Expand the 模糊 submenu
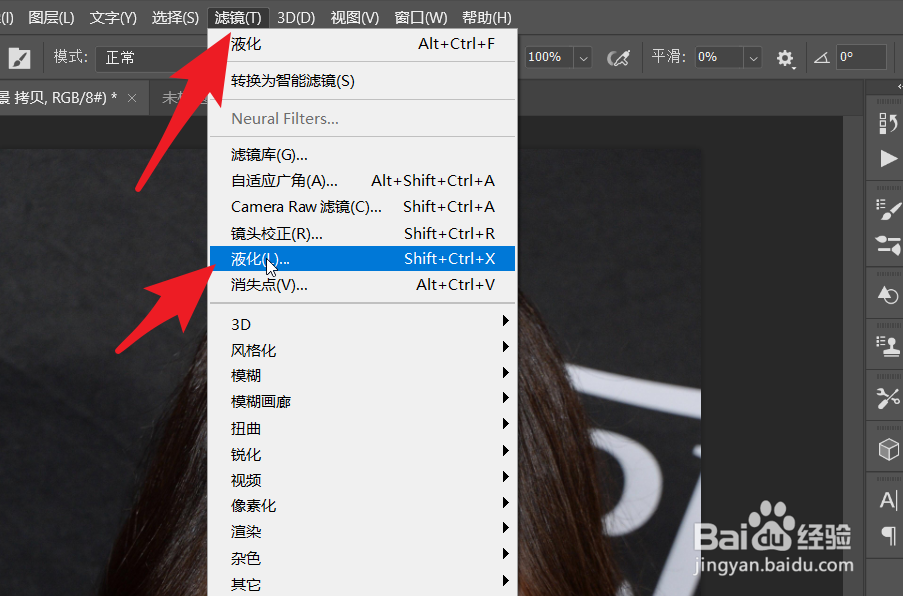Screen dimensions: 903x596 tap(362, 375)
